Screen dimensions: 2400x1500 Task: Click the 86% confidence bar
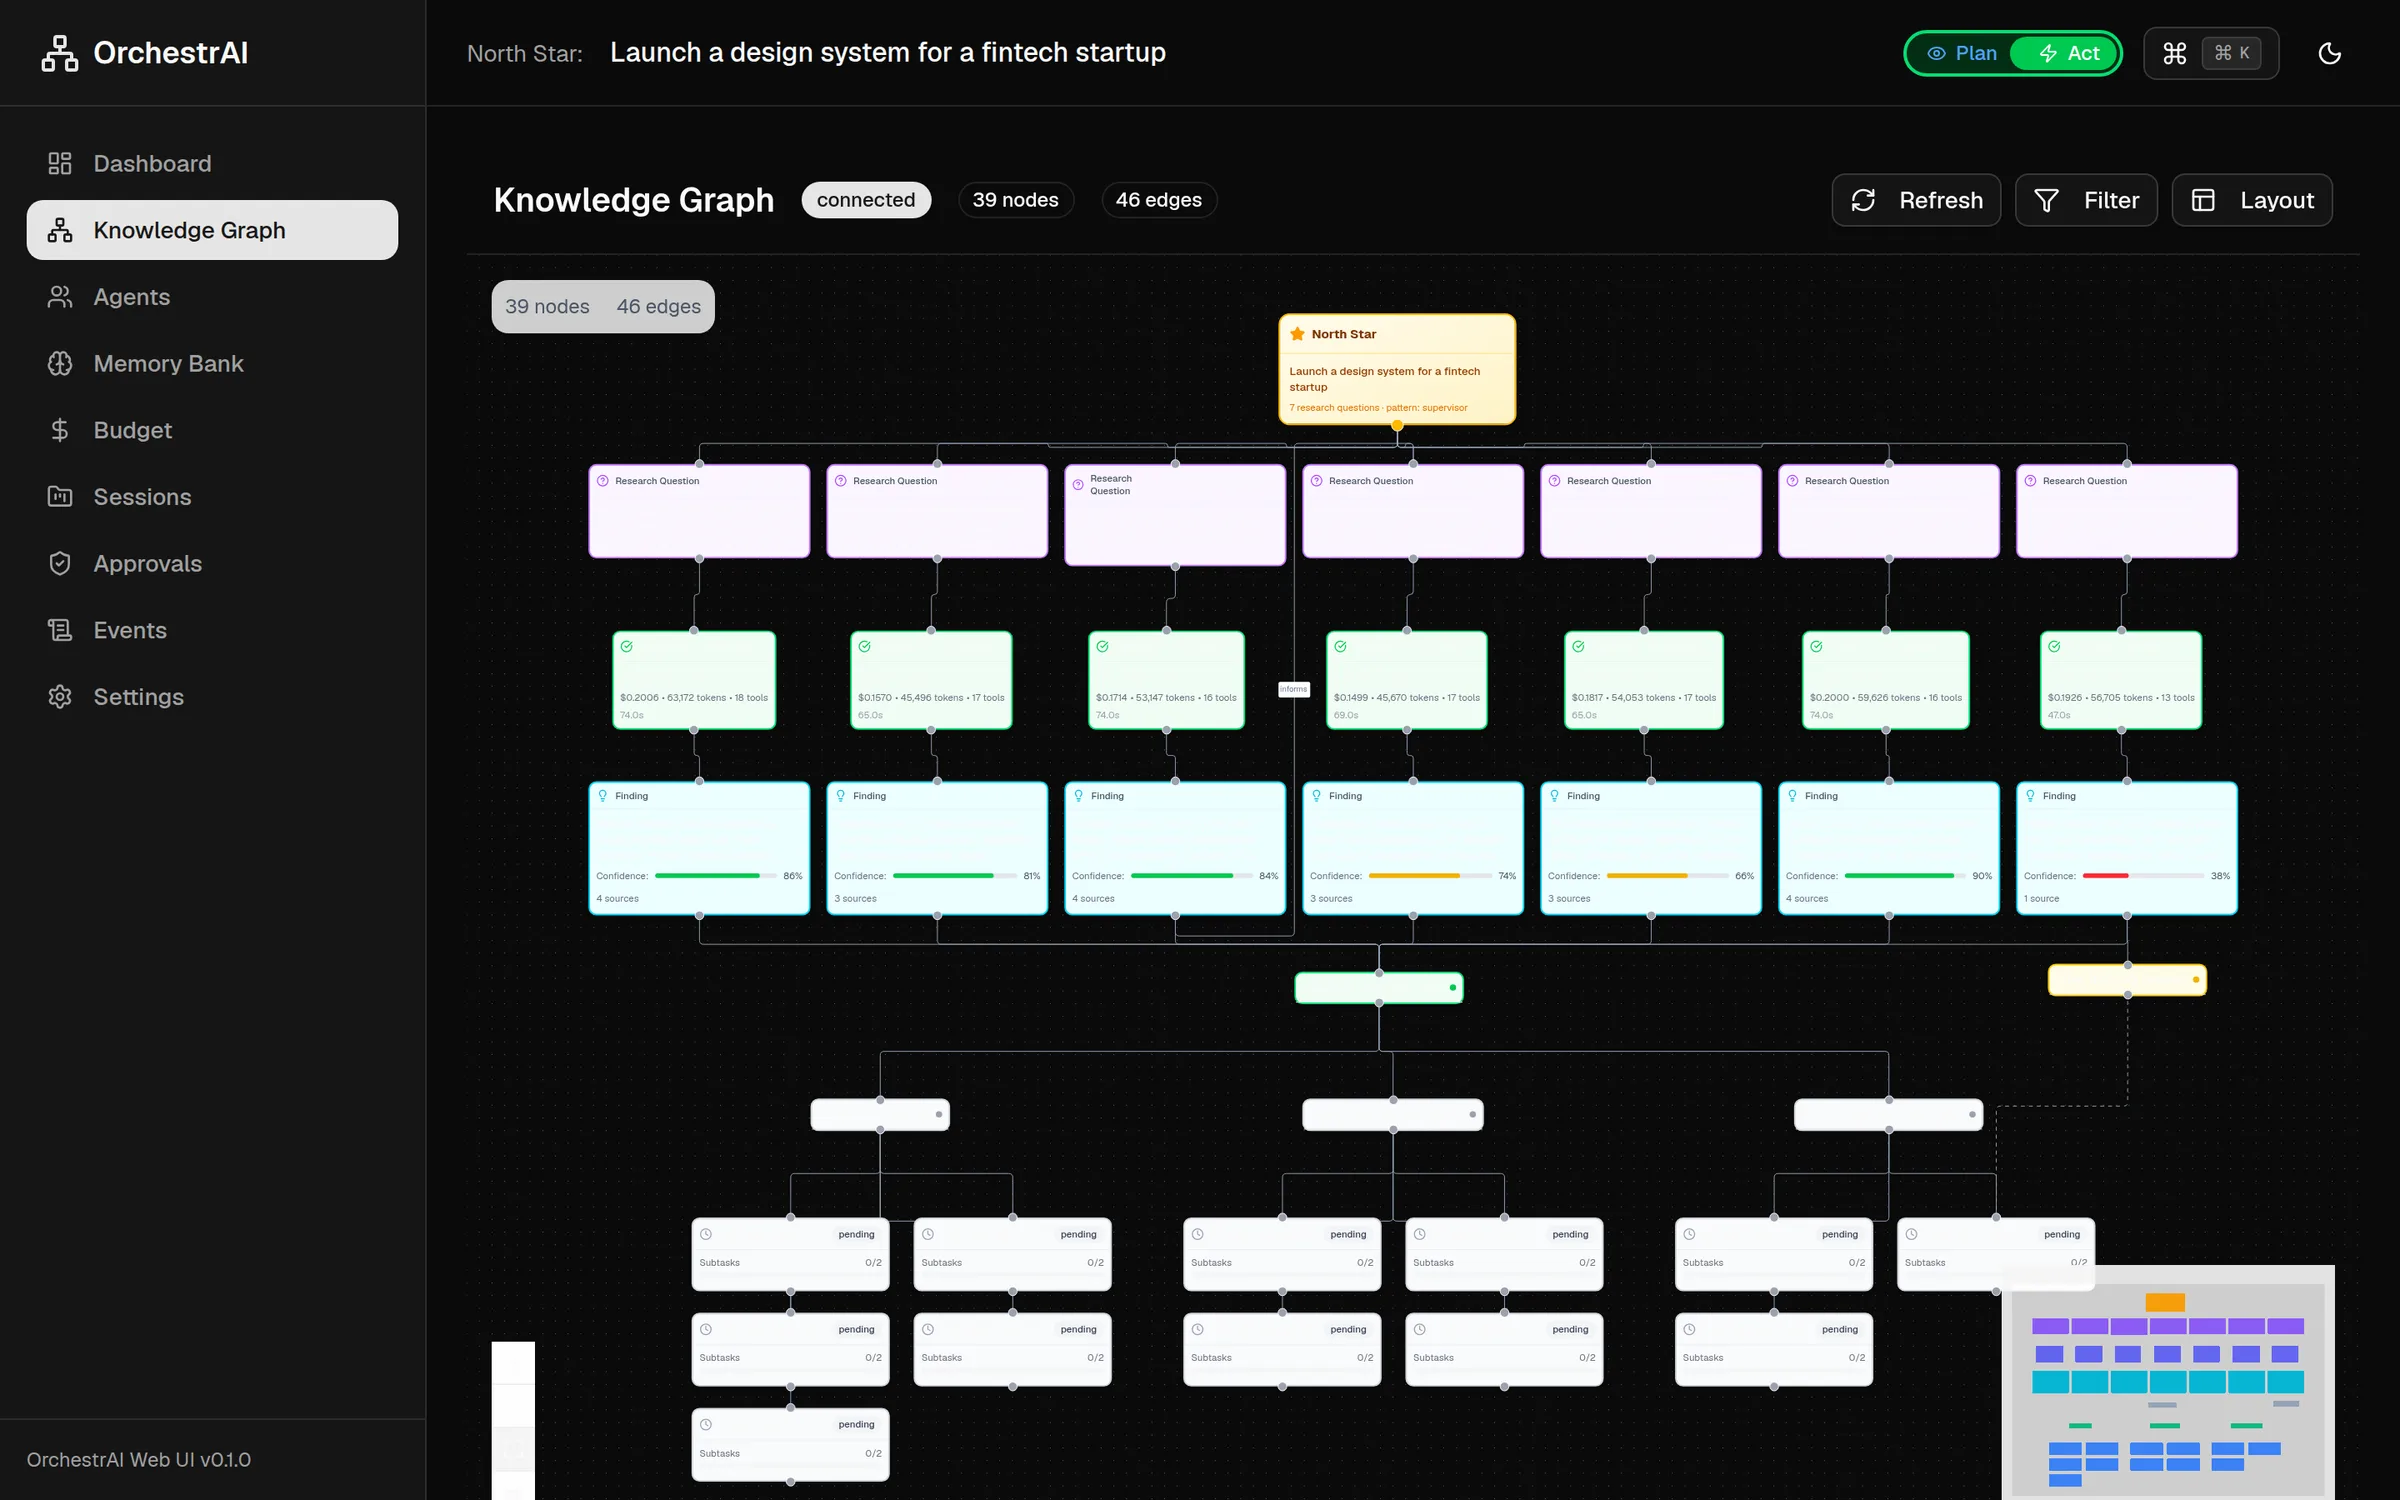715,876
